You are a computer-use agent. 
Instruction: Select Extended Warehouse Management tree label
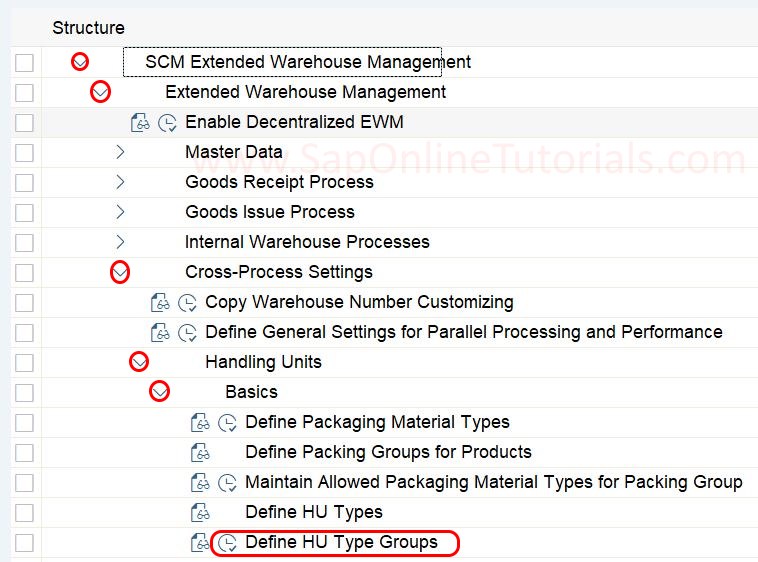(306, 92)
